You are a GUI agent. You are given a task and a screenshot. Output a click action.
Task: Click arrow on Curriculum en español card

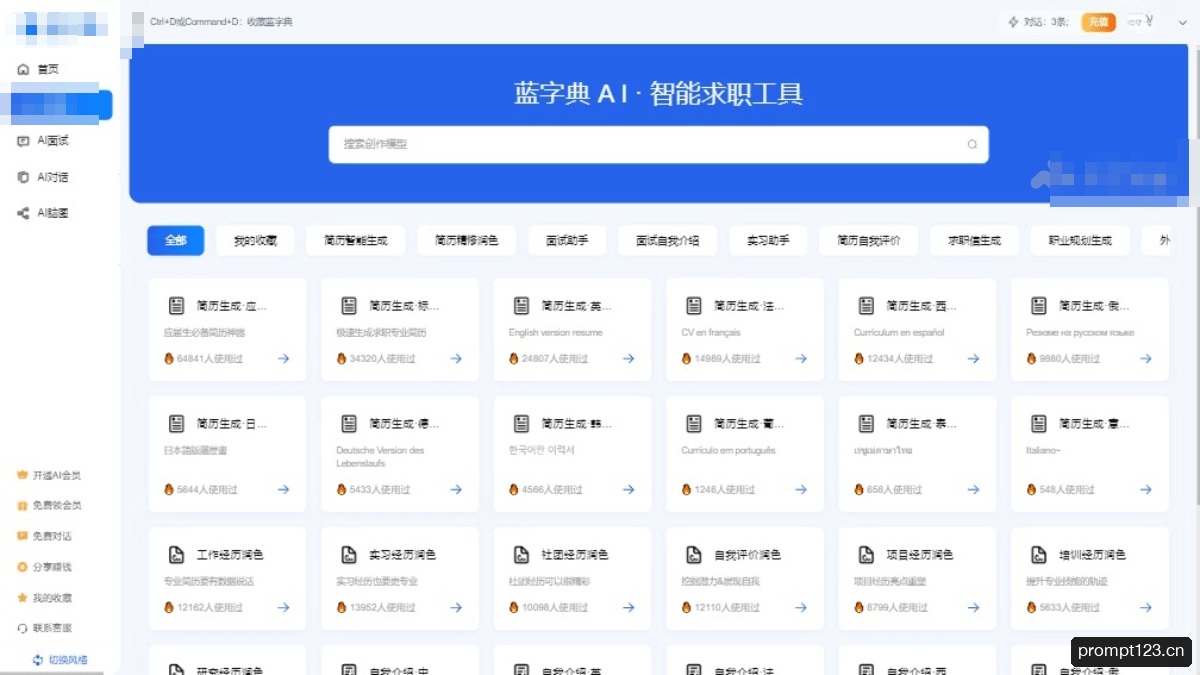coord(974,358)
